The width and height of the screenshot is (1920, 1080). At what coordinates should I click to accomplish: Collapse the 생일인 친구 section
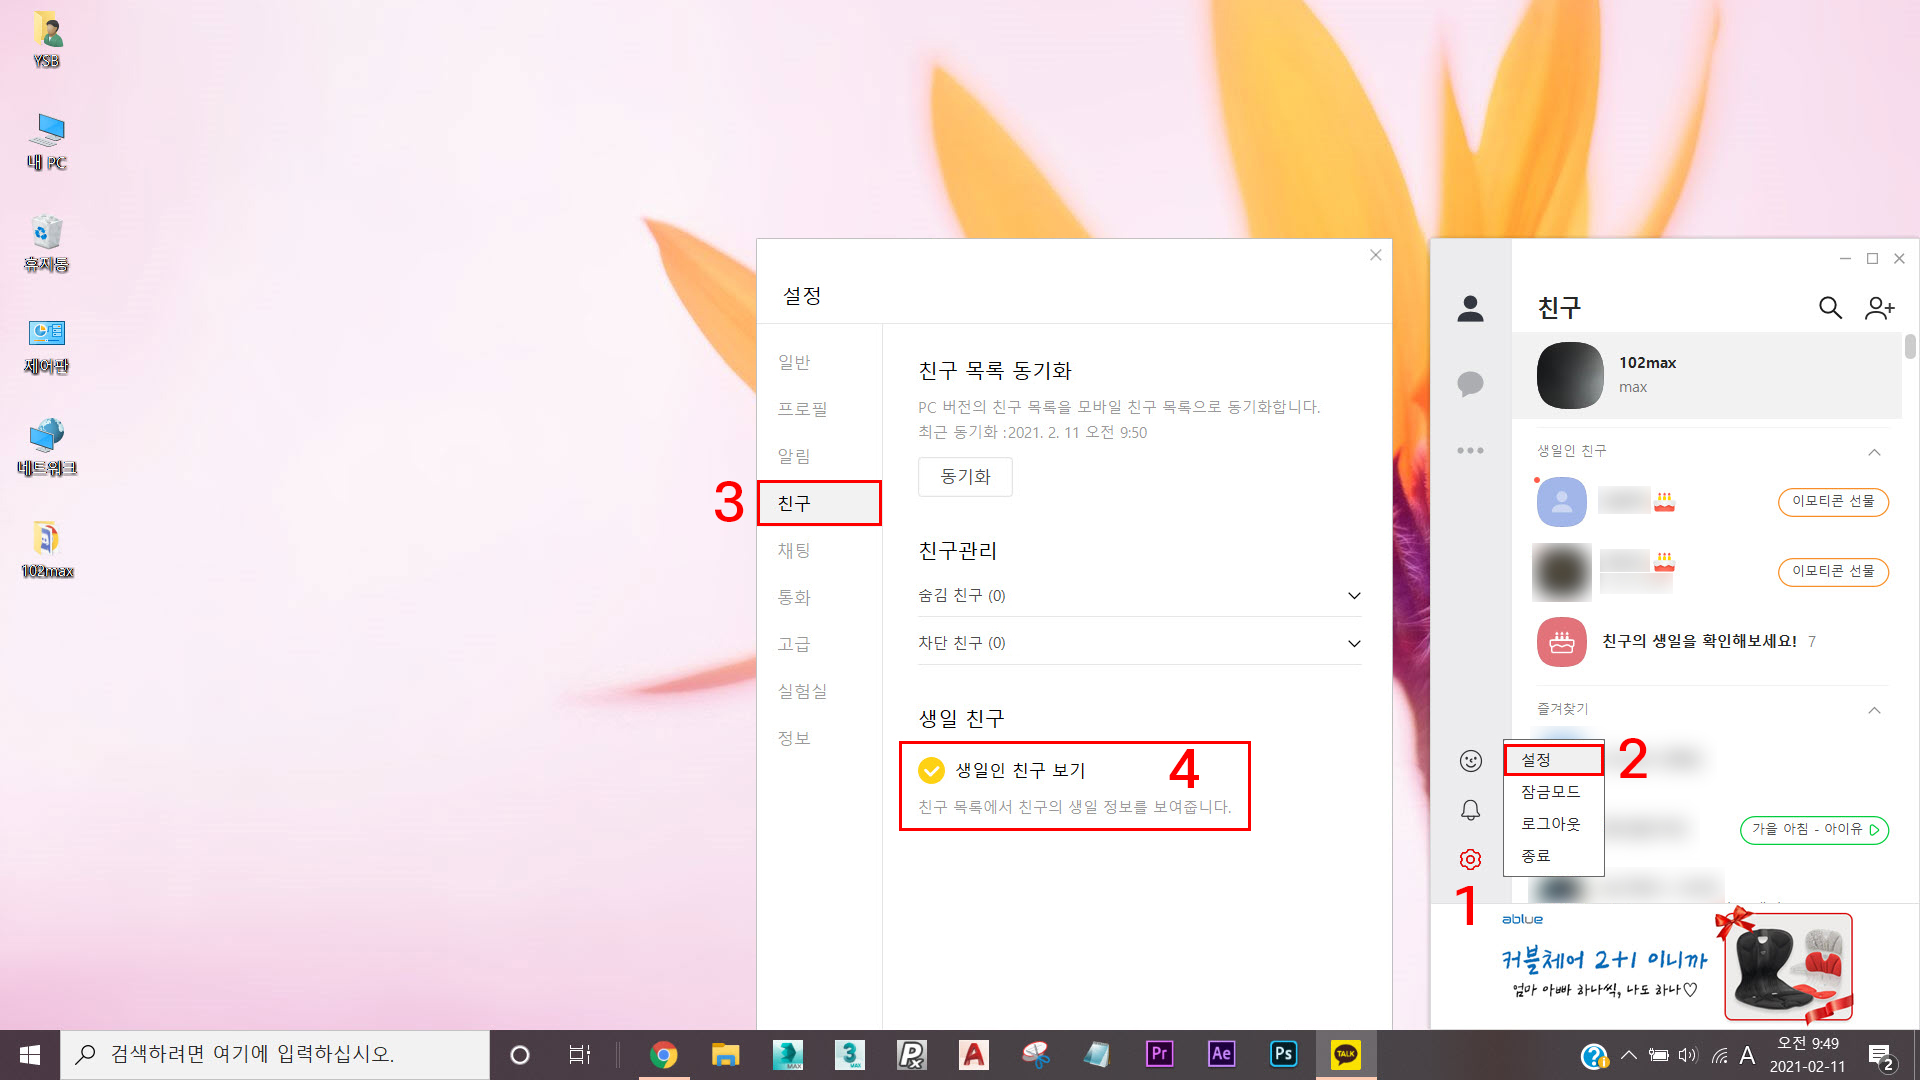1874,452
